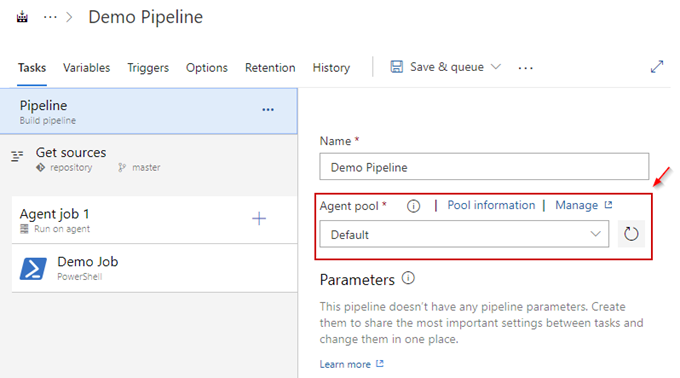Add a task to Agent job 1
The height and width of the screenshot is (378, 680).
pyautogui.click(x=259, y=218)
